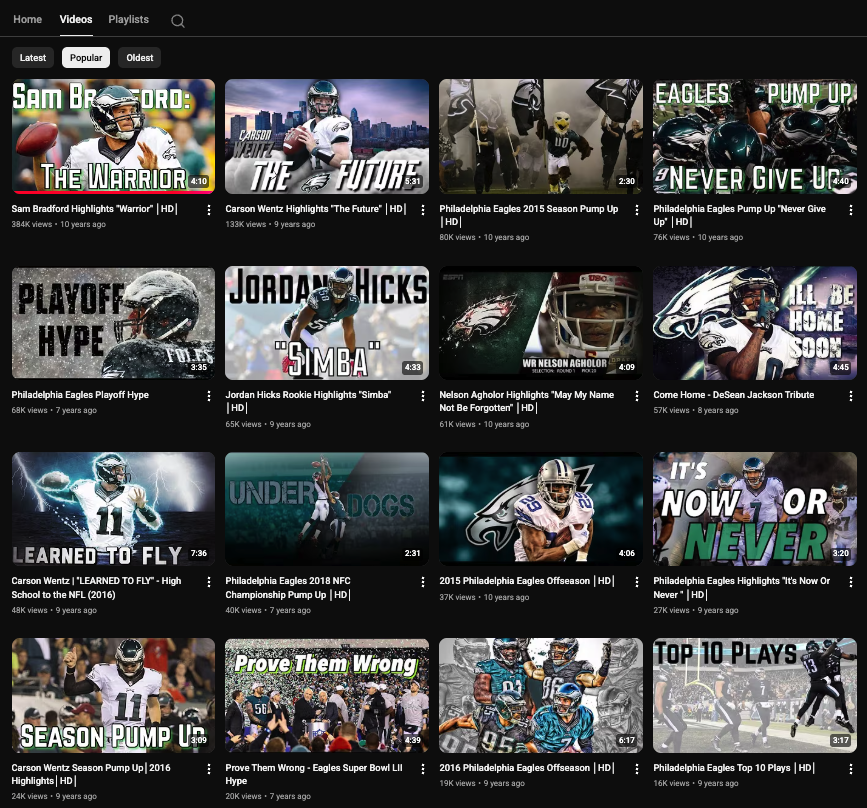Image resolution: width=867 pixels, height=808 pixels.
Task: Play the "Learned to Fly" Carson Wentz thumbnail
Action: pyautogui.click(x=113, y=509)
